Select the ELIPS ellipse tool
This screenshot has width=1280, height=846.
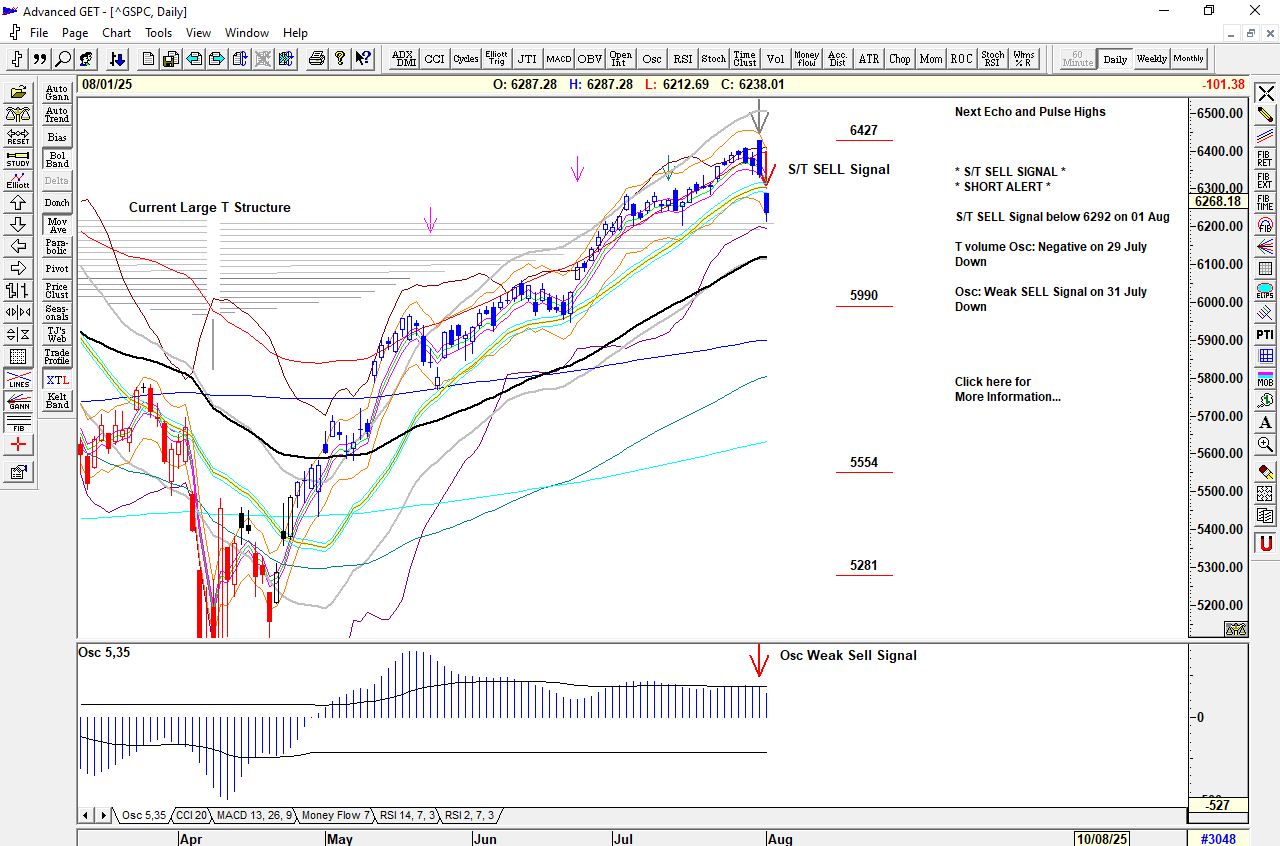[x=1265, y=292]
